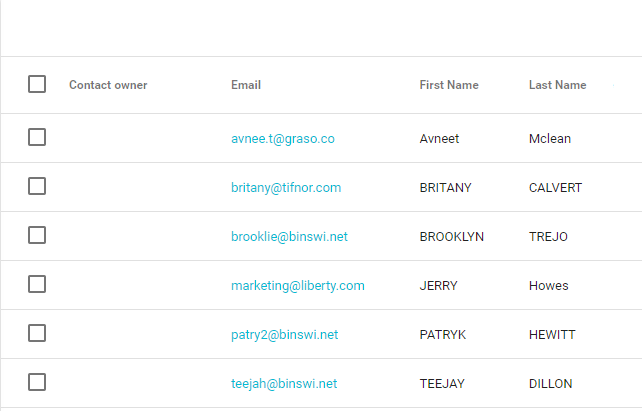Sort by the First Name column header

449,85
